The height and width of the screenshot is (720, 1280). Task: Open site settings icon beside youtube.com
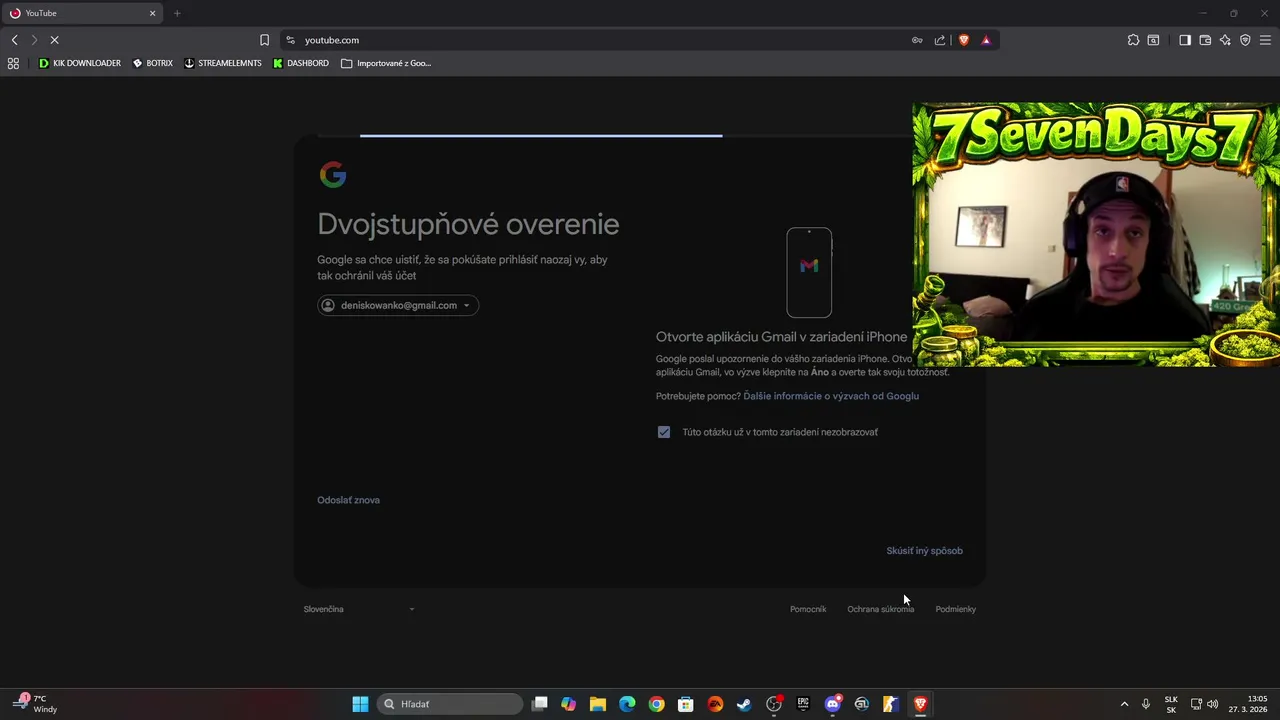pos(291,40)
